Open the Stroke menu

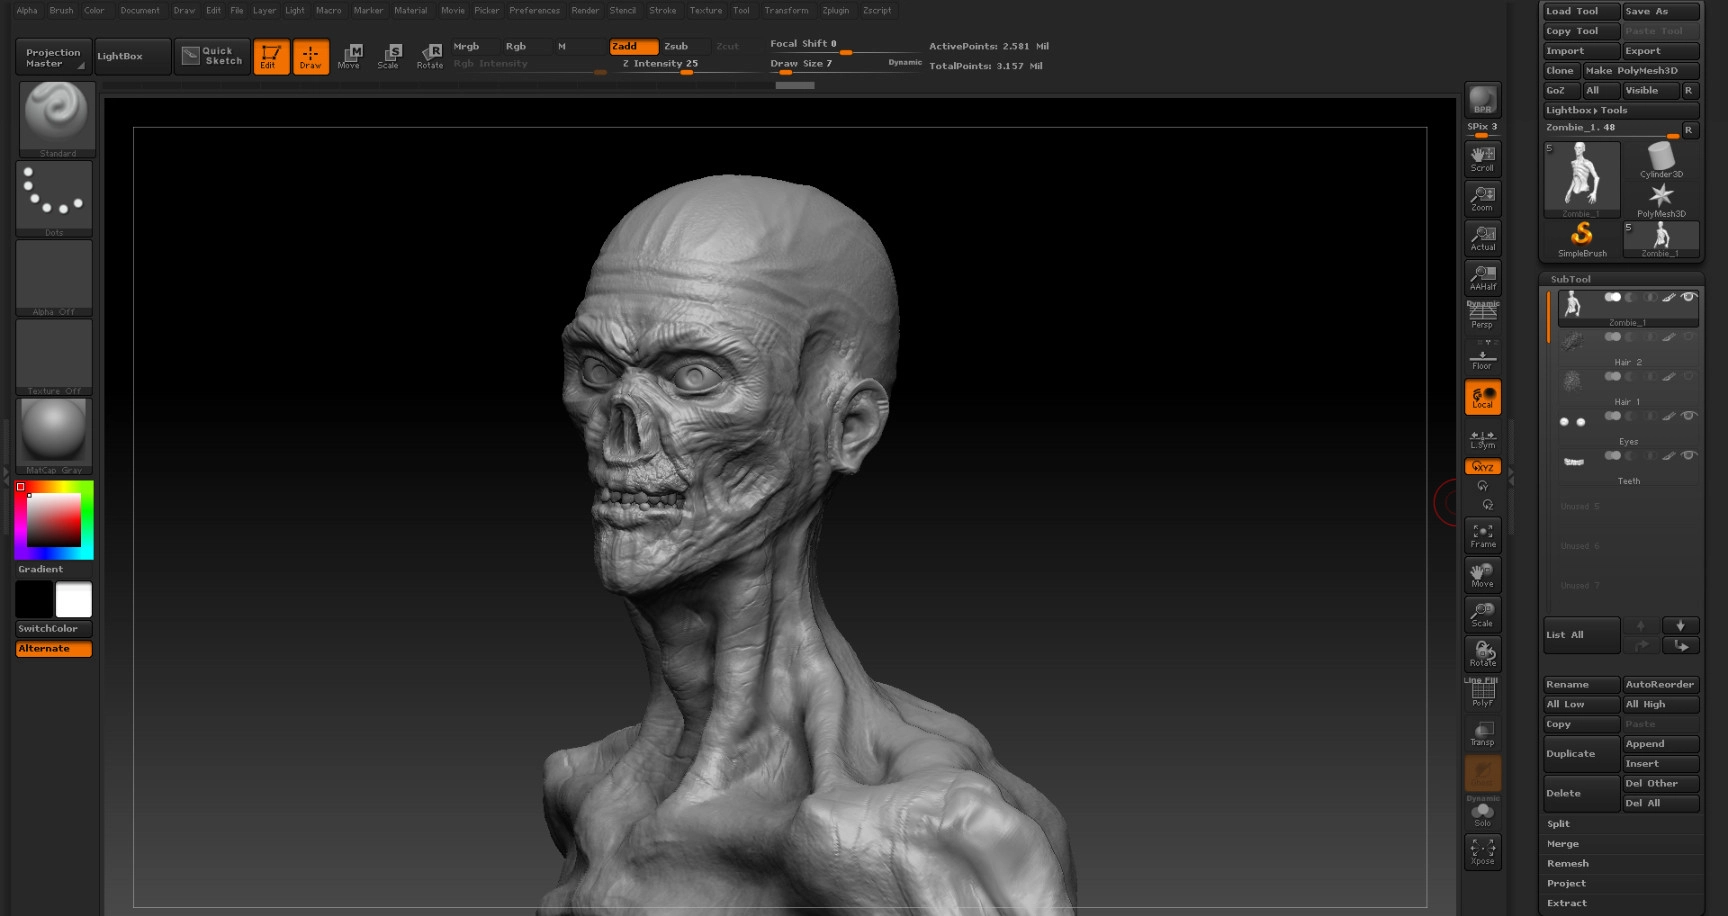(x=662, y=11)
